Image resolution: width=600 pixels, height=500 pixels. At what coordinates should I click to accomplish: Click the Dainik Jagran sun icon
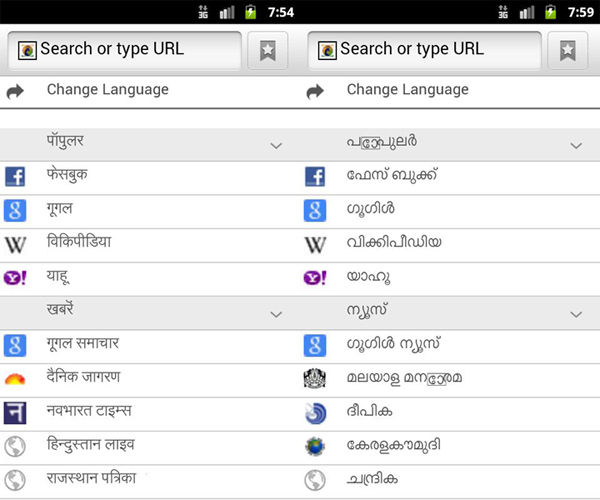(15, 379)
